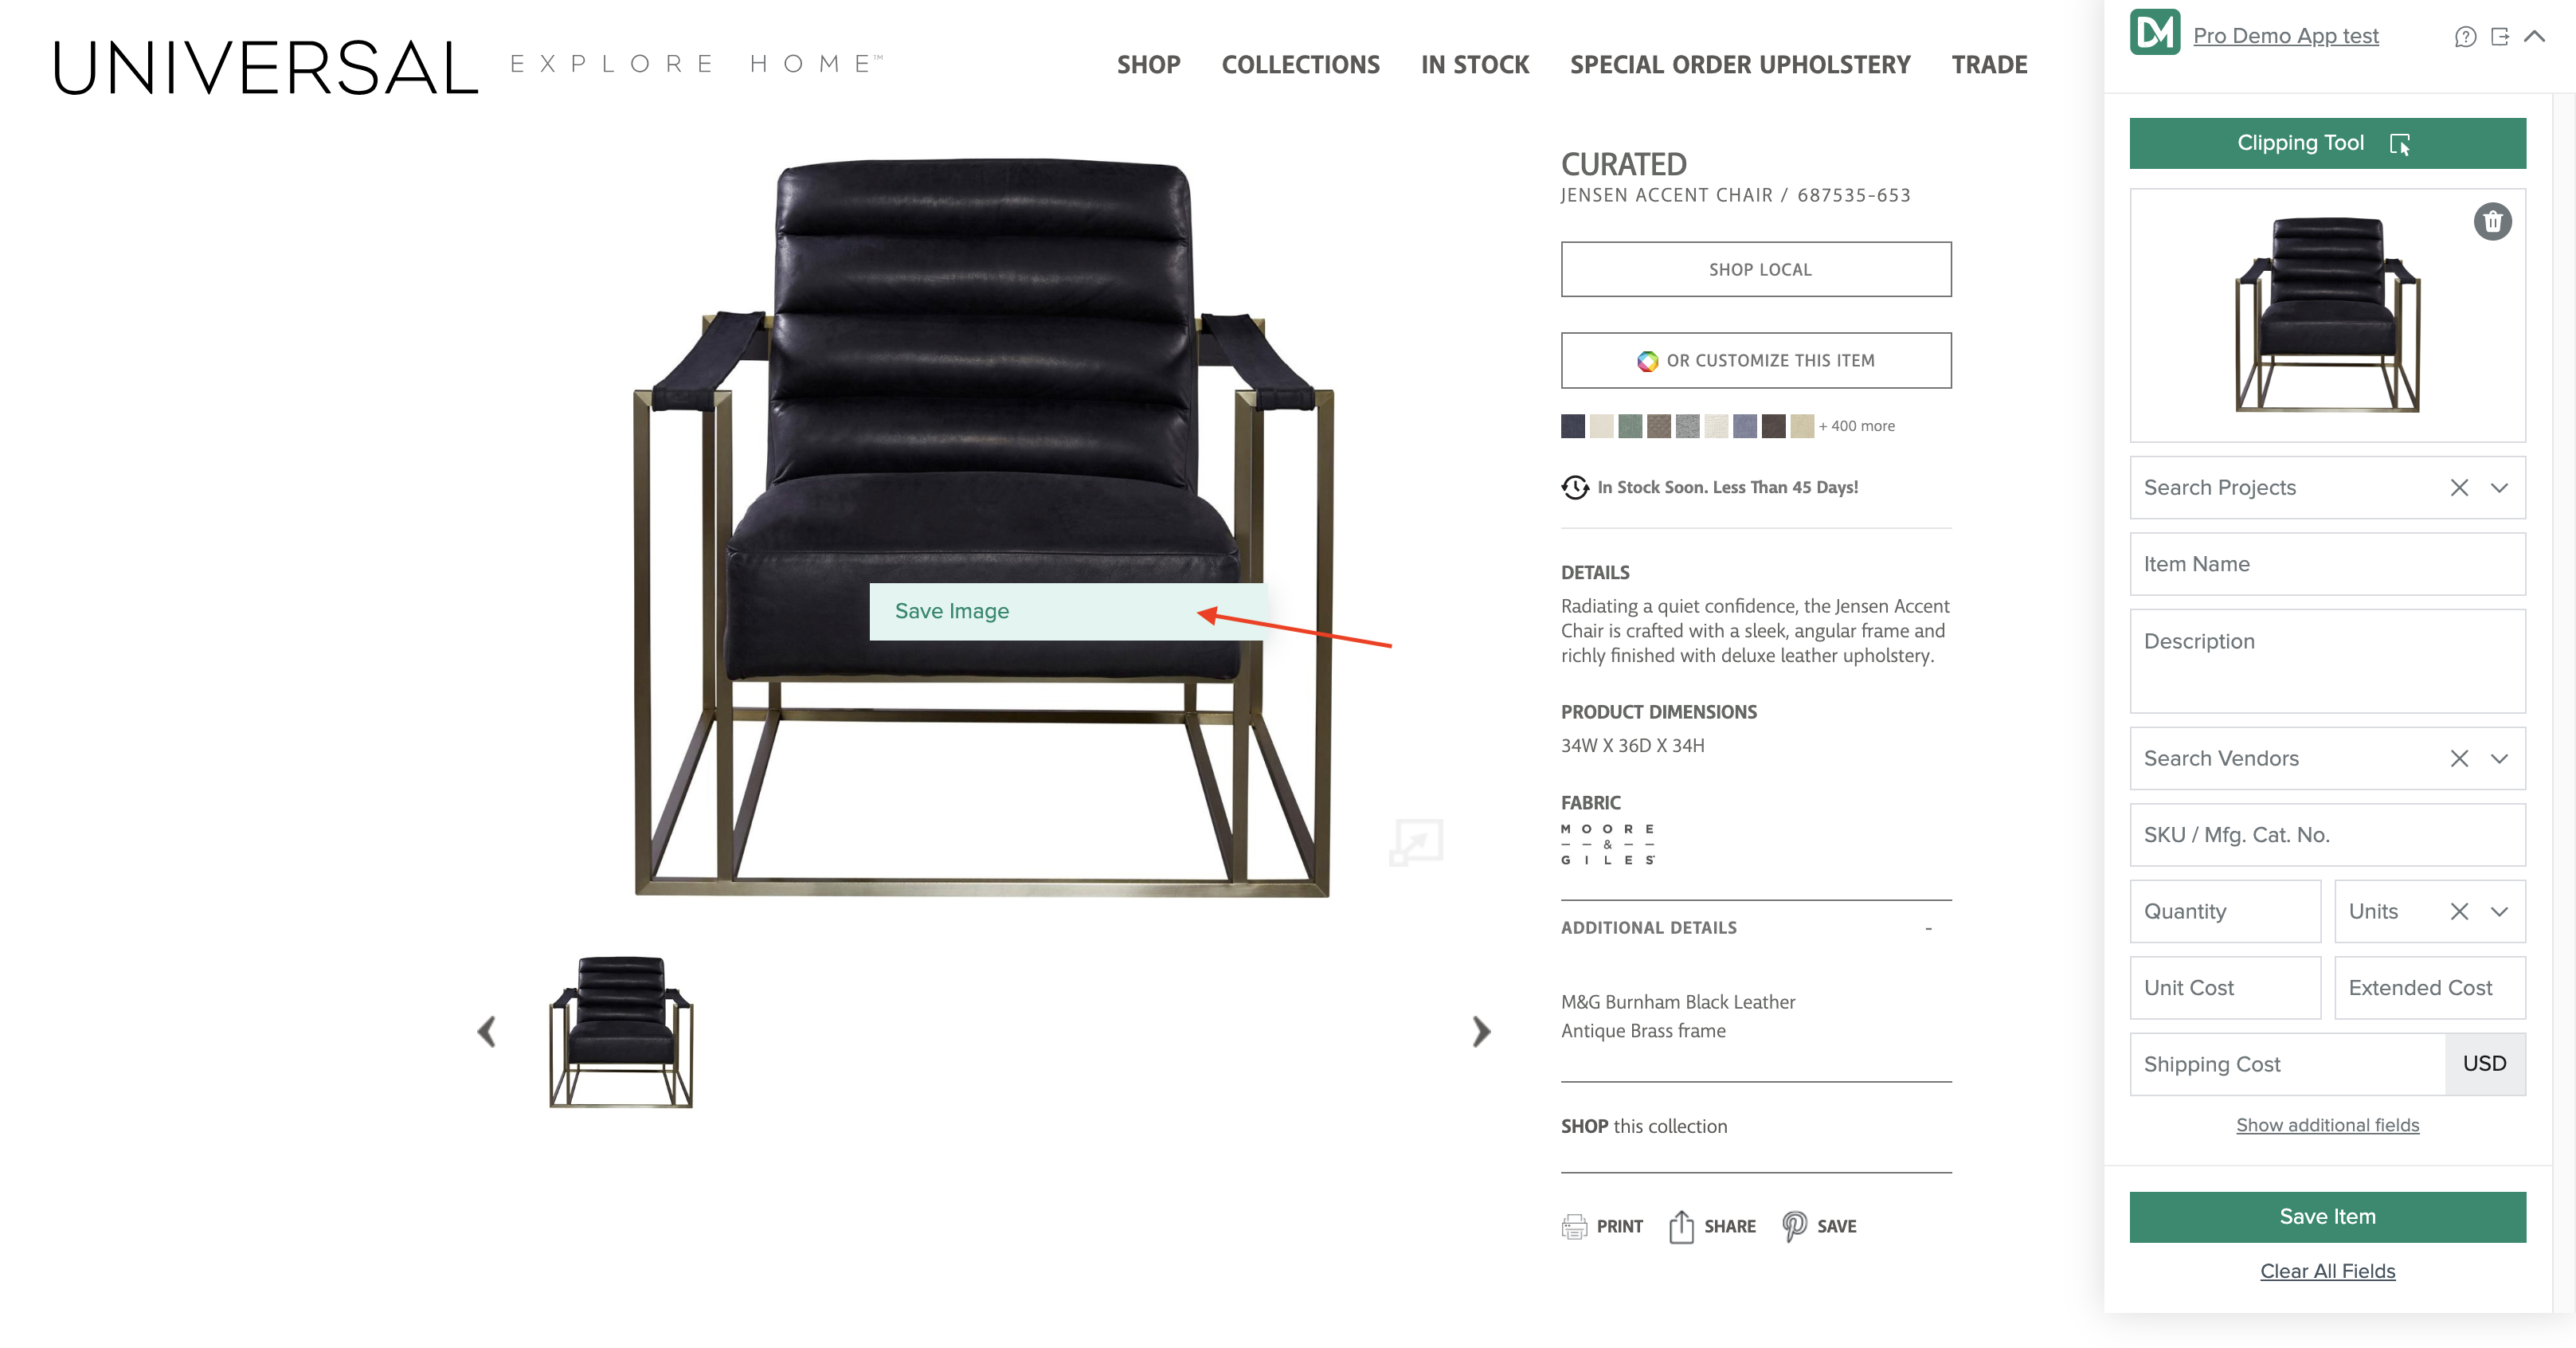Open the Search Vendors dropdown arrow
Viewport: 2576px width, 1348px height.
tap(2499, 759)
